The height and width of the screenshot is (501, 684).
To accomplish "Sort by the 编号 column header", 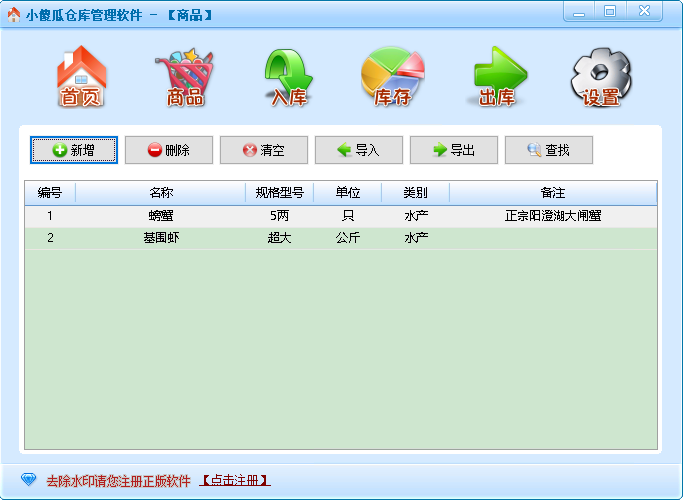I will 50,193.
